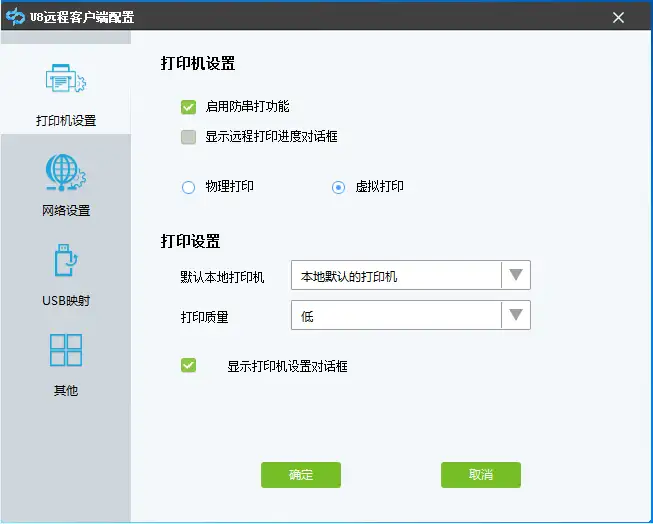Uncheck 启用防串打功能 checkbox
The width and height of the screenshot is (653, 524).
coord(188,107)
